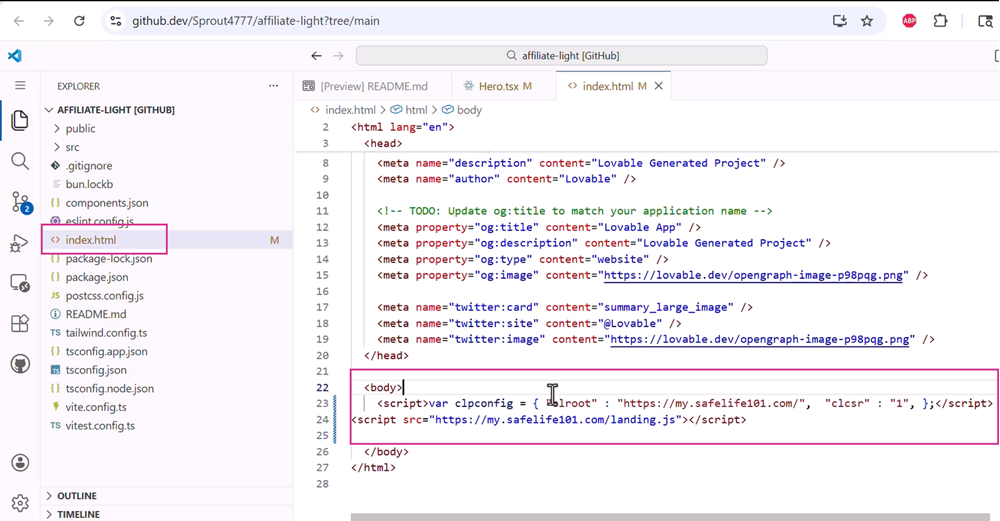Open vitest.config.ts in explorer
Viewport: 1000px width, 521px height.
click(x=99, y=425)
